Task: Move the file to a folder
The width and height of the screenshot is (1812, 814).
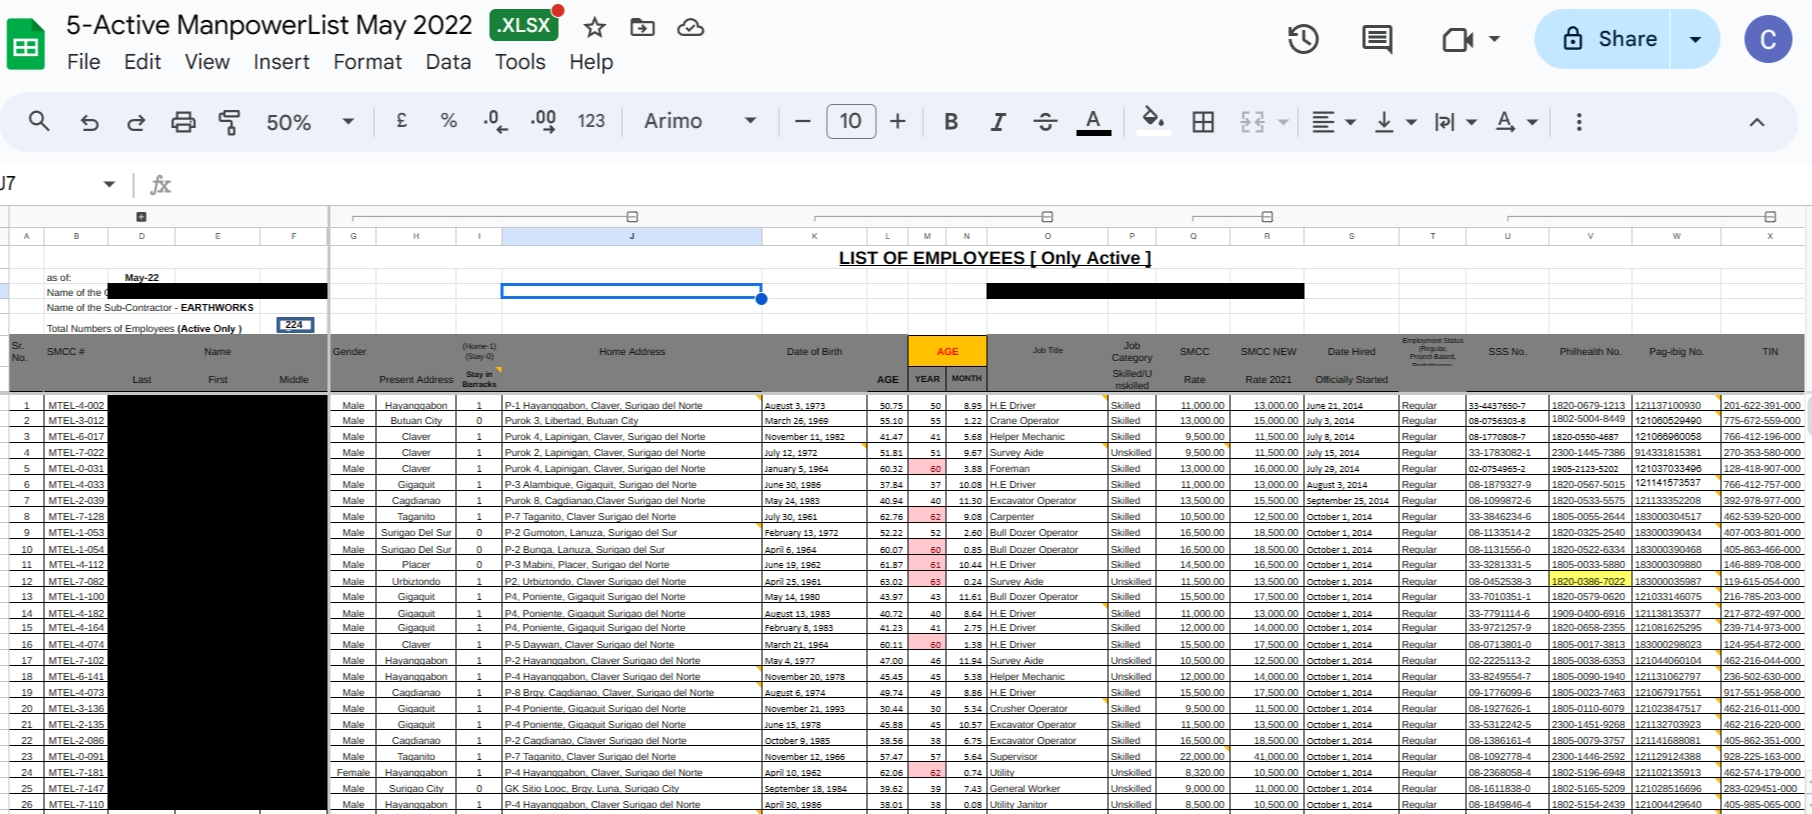Action: pyautogui.click(x=642, y=28)
